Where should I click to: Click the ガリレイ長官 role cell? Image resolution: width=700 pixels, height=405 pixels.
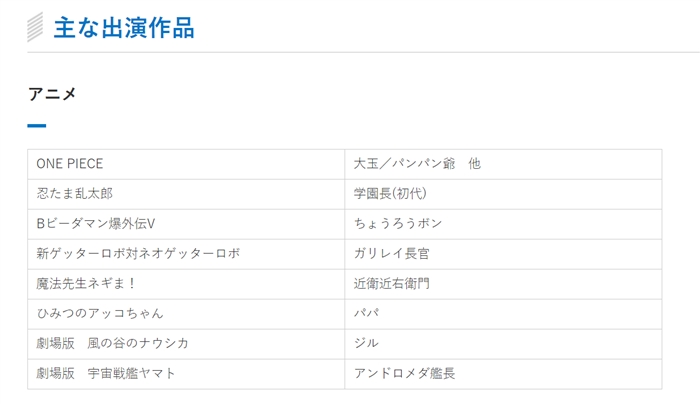(x=392, y=253)
